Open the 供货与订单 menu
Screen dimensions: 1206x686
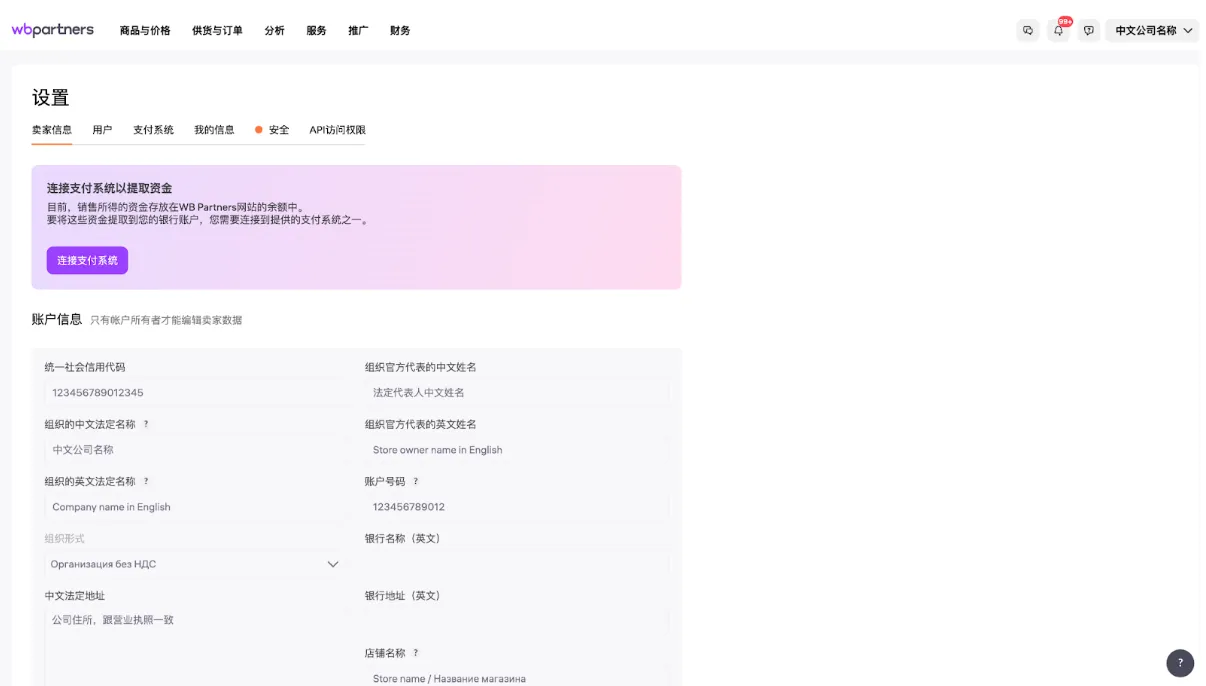(217, 31)
